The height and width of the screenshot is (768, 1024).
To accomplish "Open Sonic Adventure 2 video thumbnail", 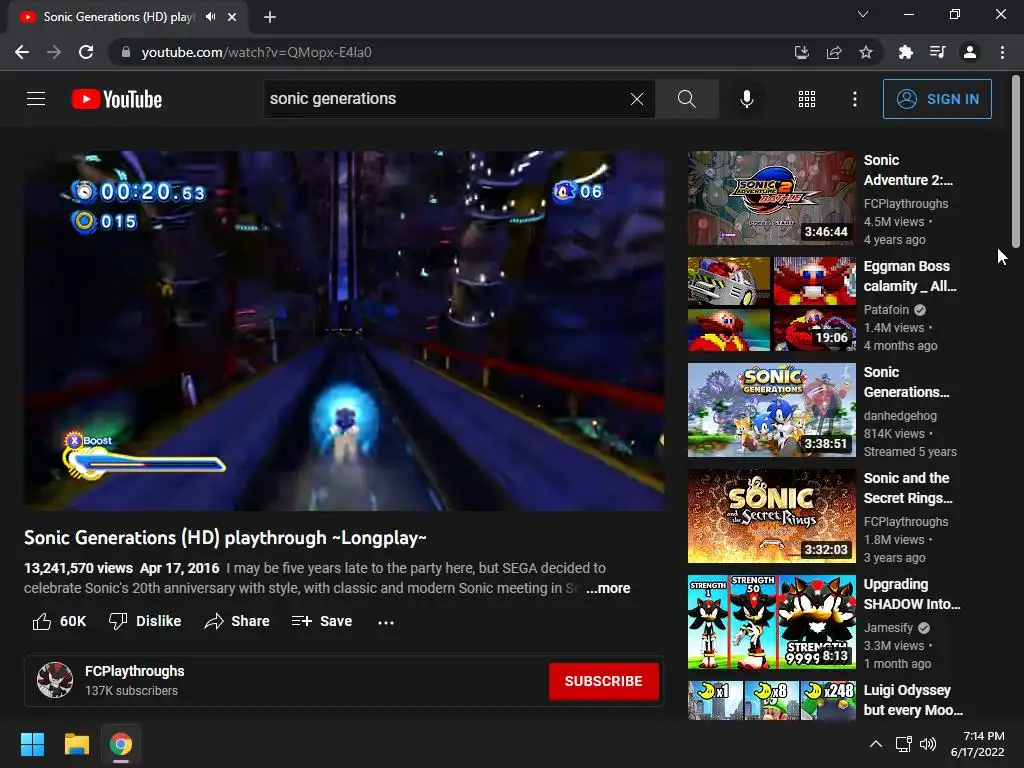I will click(771, 198).
